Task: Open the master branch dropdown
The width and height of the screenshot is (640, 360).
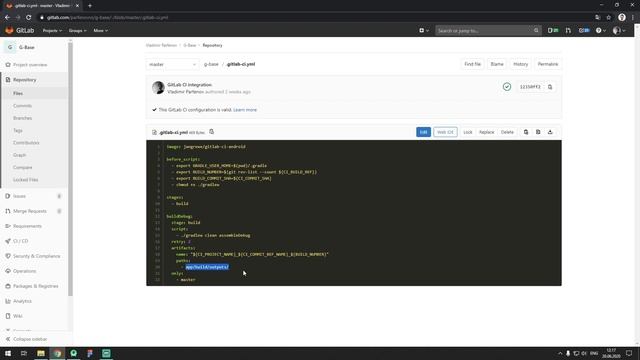Action: click(x=172, y=64)
